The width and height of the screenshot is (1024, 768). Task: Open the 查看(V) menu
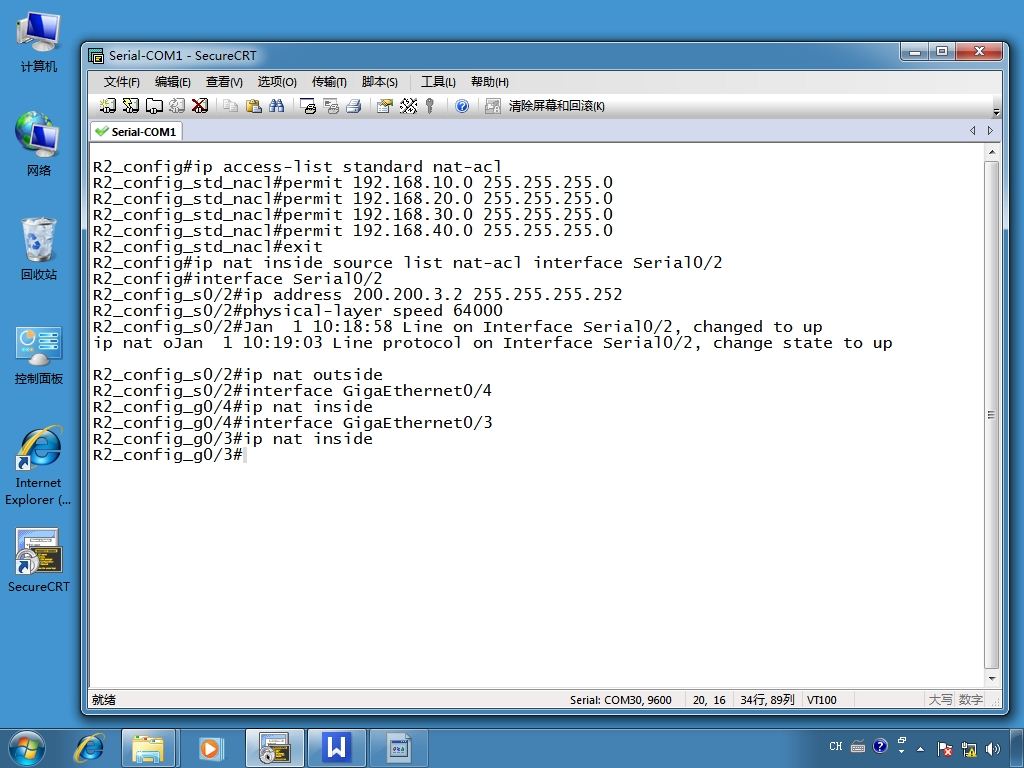pyautogui.click(x=224, y=82)
